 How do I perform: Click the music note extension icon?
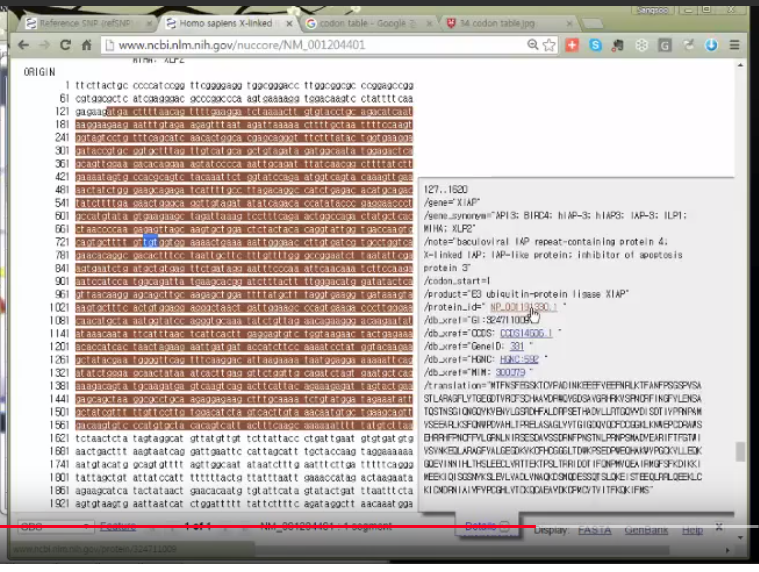[x=618, y=45]
